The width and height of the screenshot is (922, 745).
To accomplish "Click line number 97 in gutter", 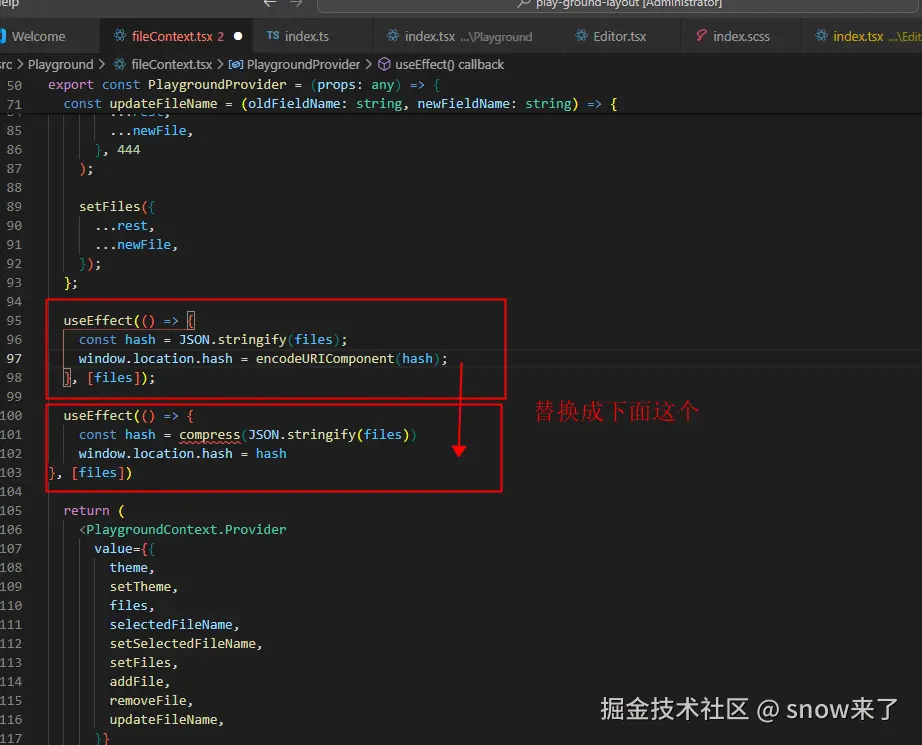I will pos(14,359).
